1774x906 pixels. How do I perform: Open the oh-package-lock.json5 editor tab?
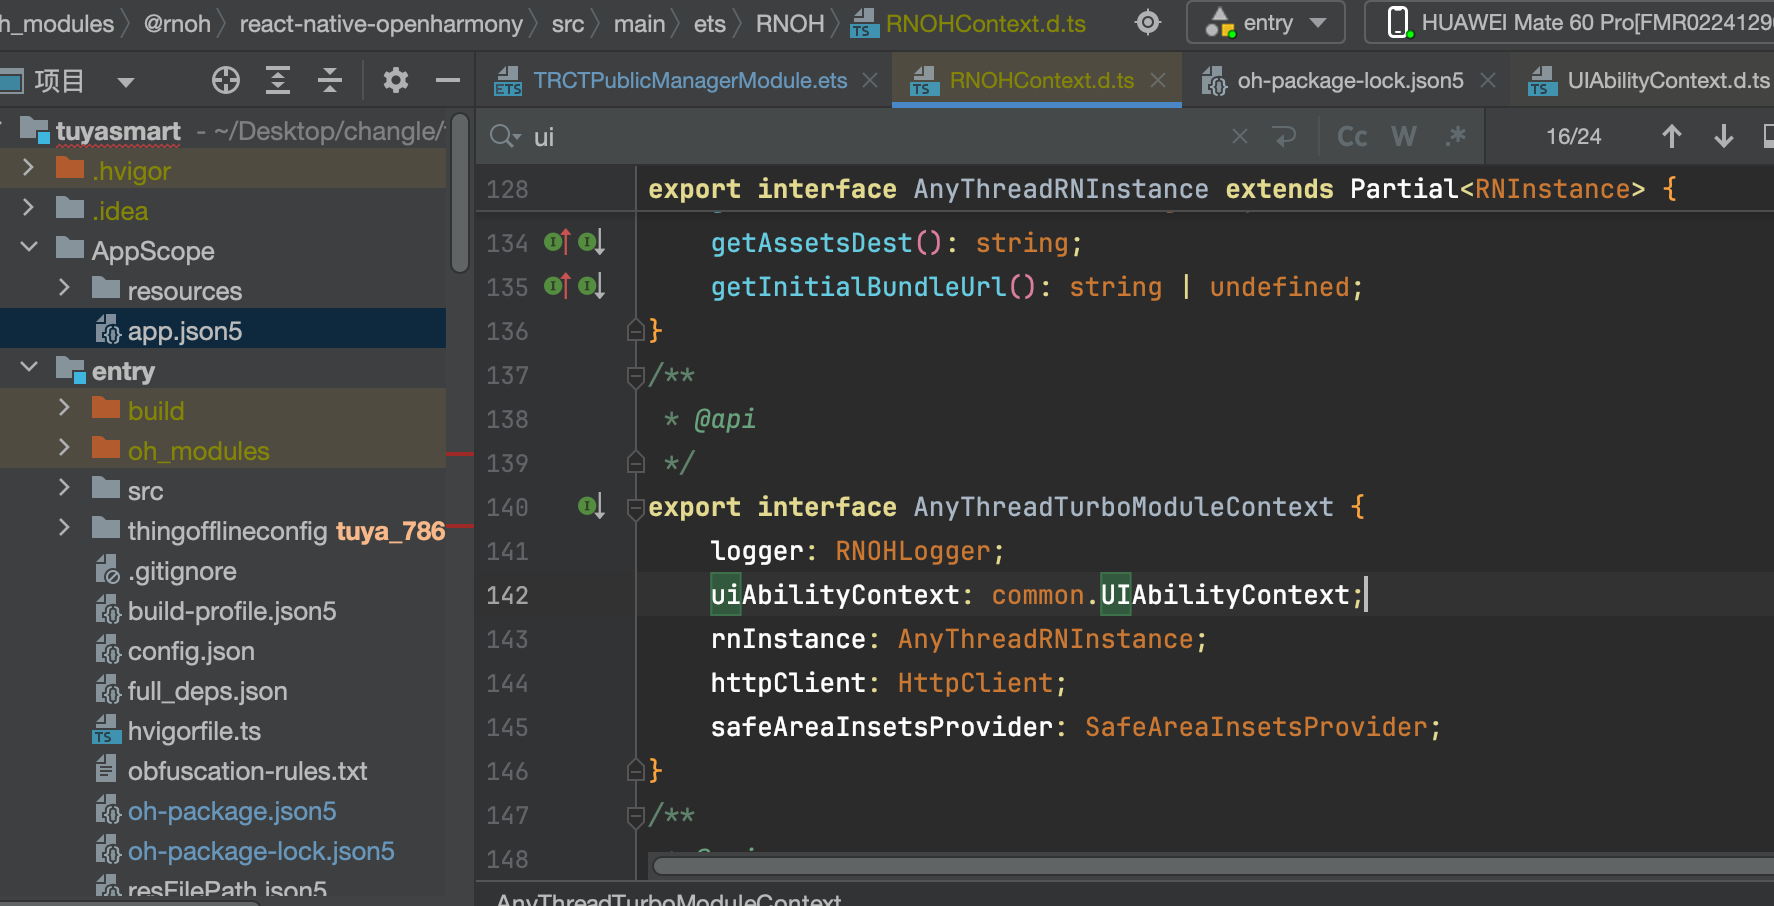click(1349, 81)
